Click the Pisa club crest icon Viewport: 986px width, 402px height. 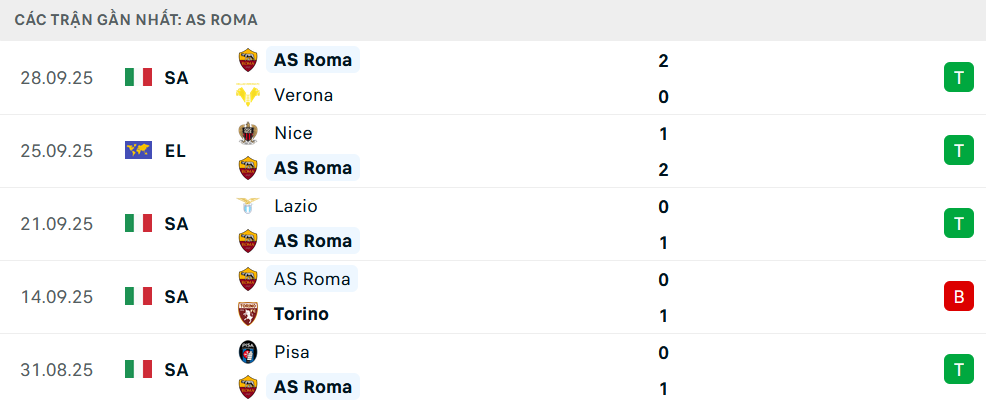pos(247,352)
